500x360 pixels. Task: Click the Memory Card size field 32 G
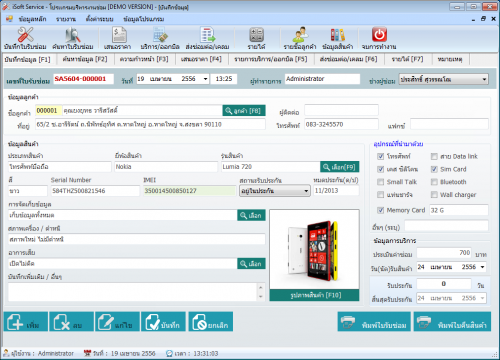[459, 210]
